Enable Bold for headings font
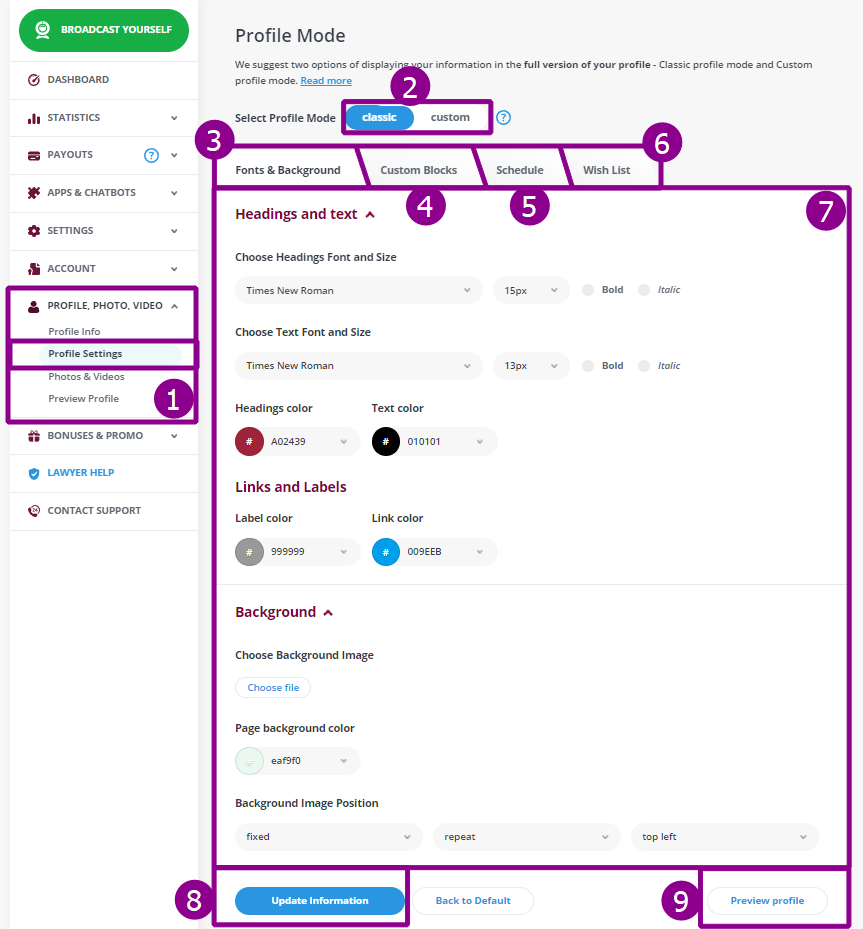Image resolution: width=863 pixels, height=929 pixels. tap(588, 290)
